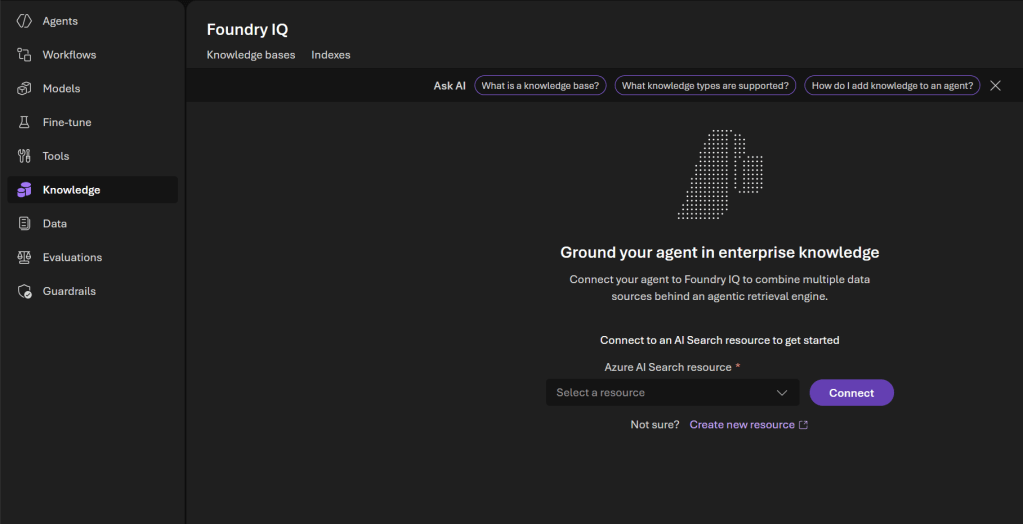Viewport: 1023px width, 524px height.
Task: Click the Ask AI label
Action: tap(449, 86)
